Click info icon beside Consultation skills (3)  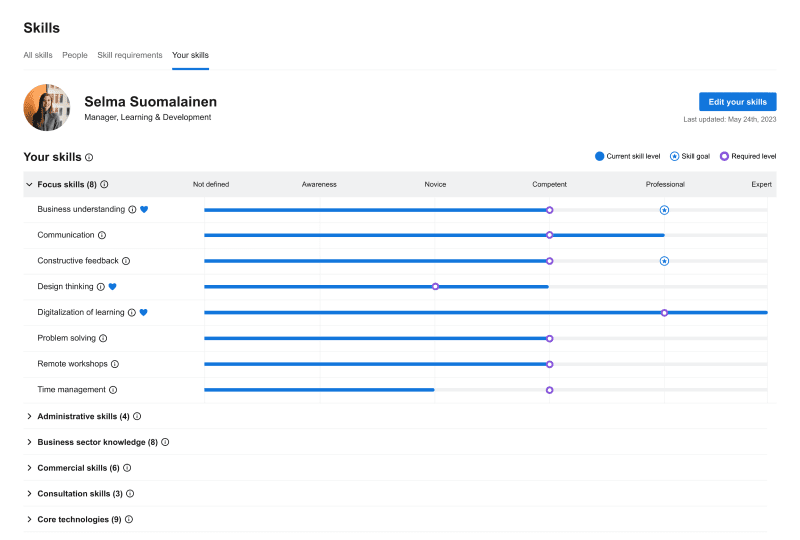(130, 494)
